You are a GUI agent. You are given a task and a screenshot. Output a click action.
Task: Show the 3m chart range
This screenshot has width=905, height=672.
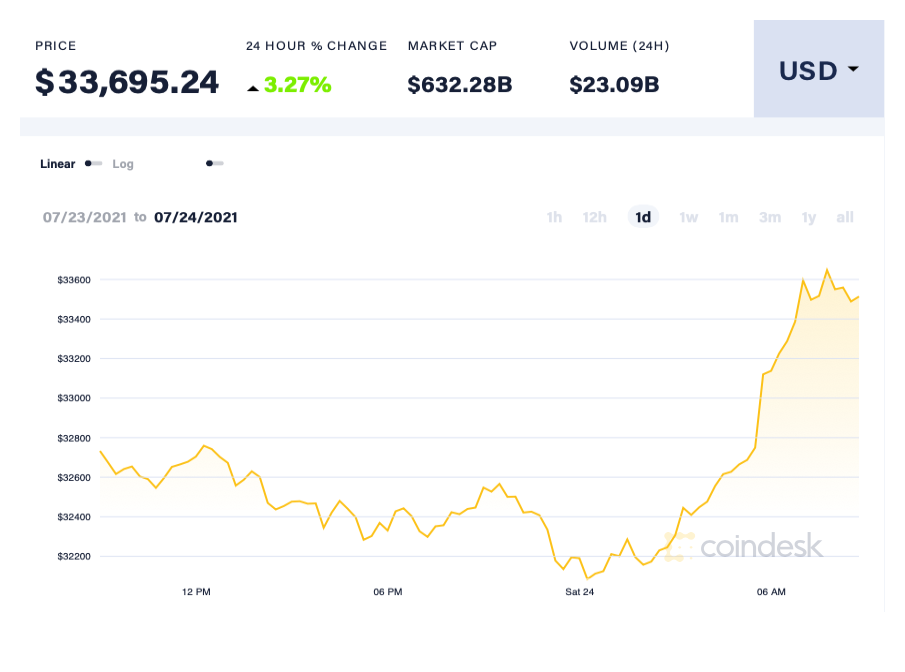pyautogui.click(x=769, y=217)
